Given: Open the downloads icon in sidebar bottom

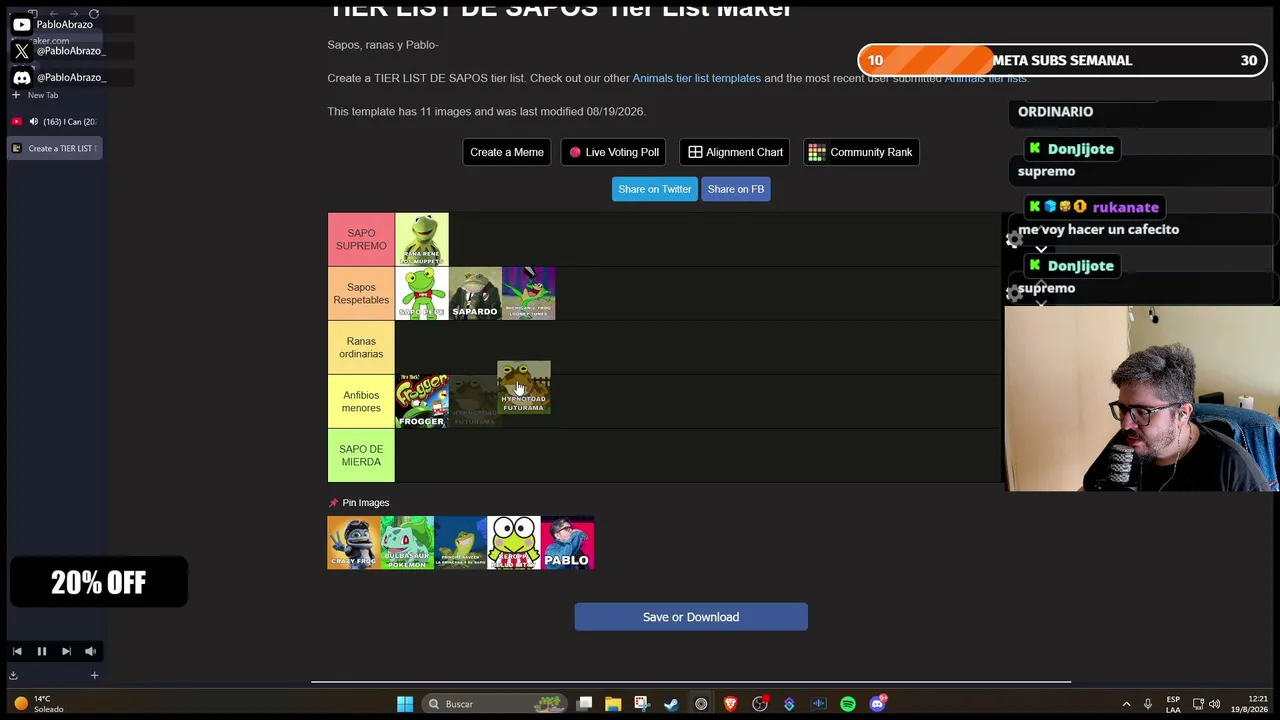Looking at the screenshot, I should [13, 676].
